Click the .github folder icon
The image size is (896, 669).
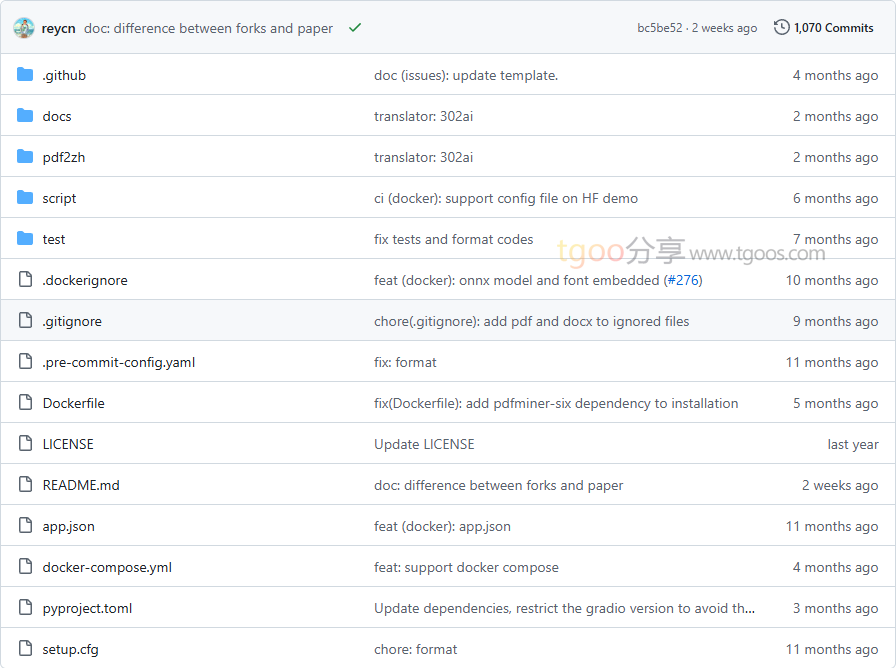coord(25,75)
